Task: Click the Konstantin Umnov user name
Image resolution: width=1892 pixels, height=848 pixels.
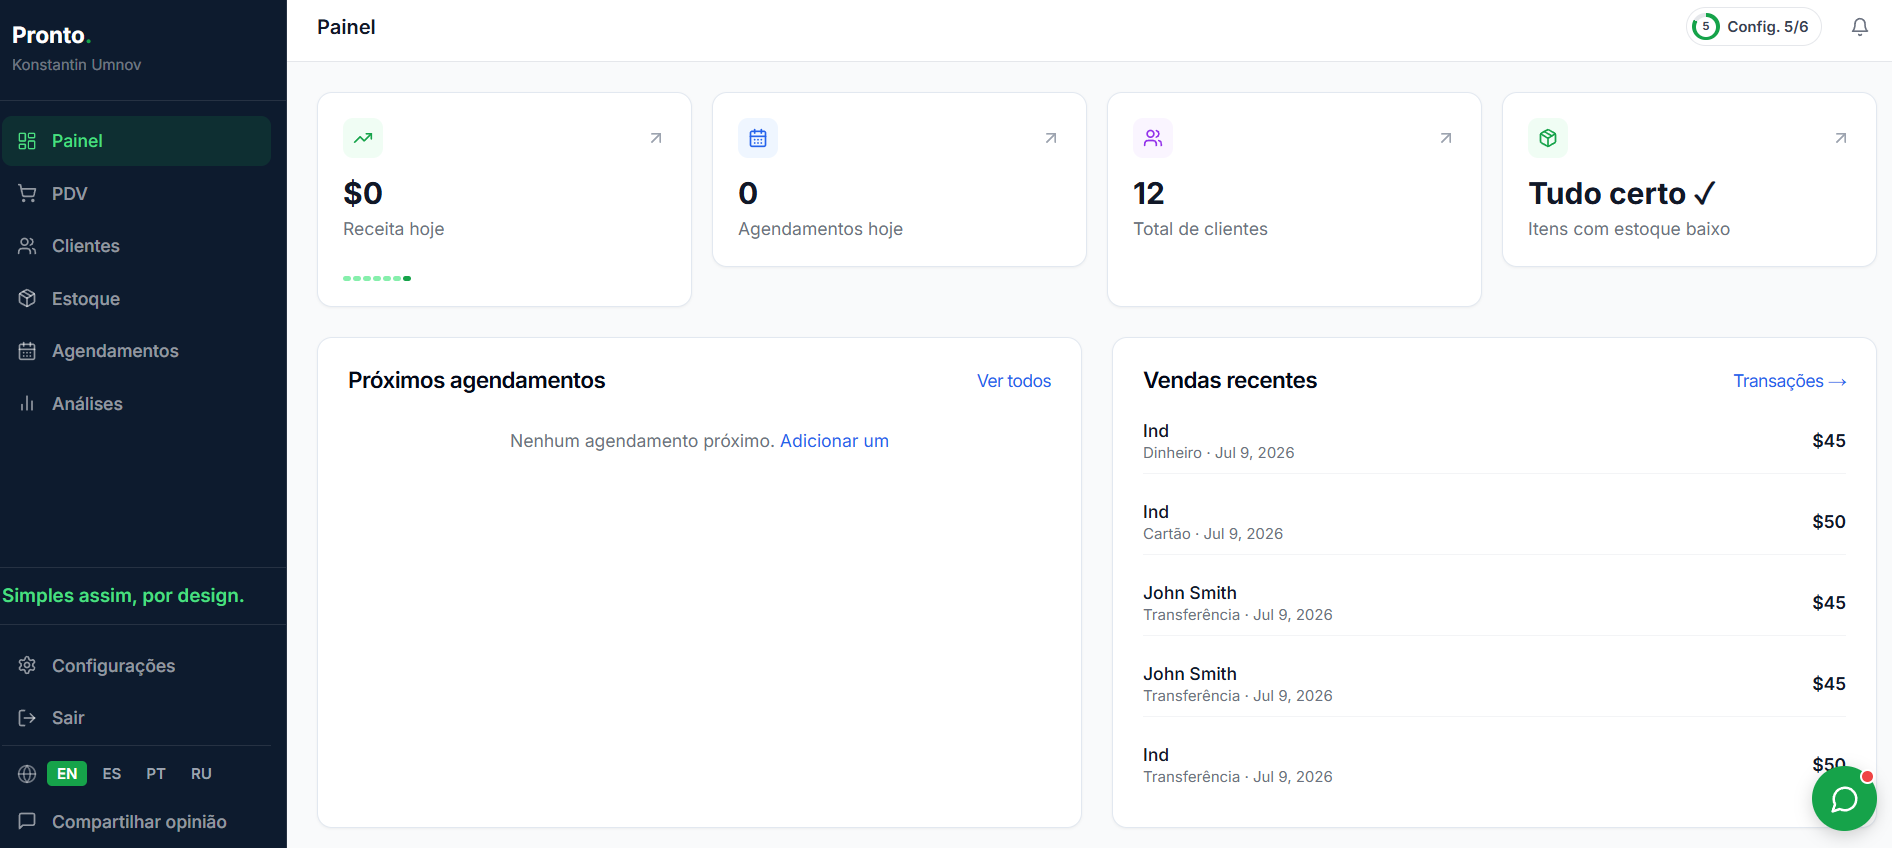Action: [76, 65]
